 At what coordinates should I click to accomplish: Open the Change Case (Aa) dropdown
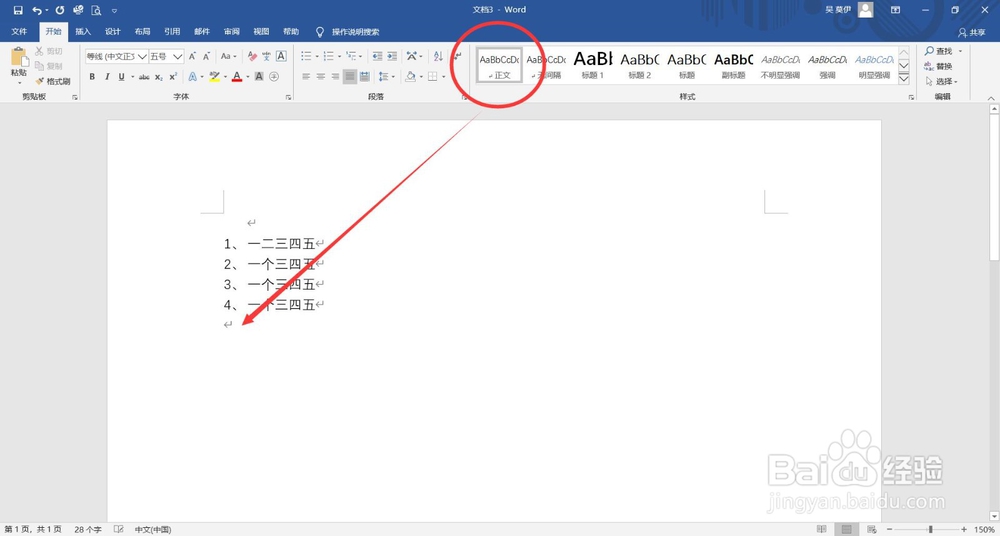click(x=228, y=56)
